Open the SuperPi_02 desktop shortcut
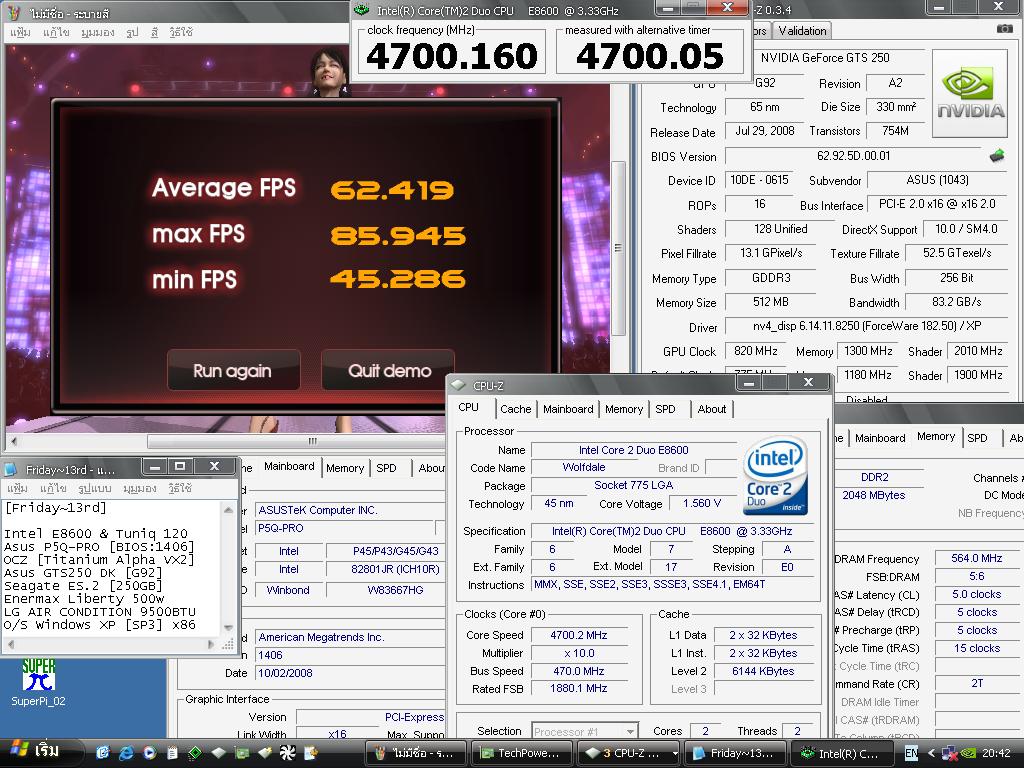The image size is (1024, 768). click(x=38, y=682)
